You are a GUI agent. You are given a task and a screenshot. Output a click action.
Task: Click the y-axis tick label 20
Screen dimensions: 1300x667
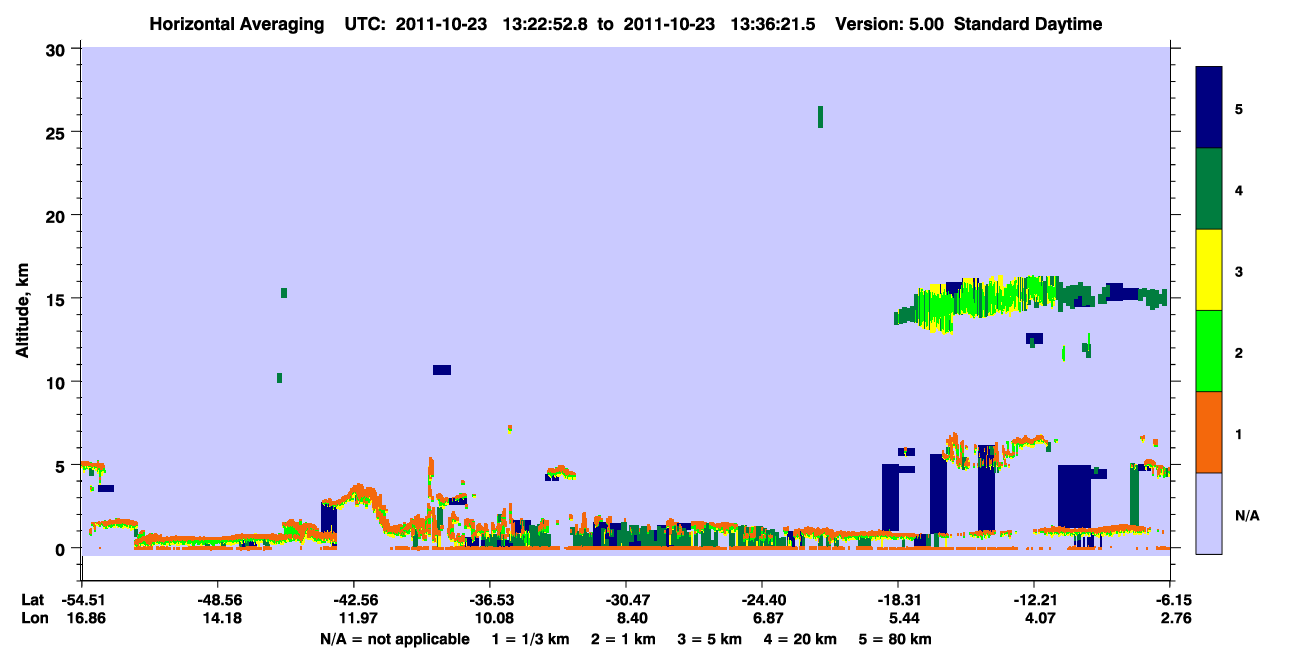coord(58,215)
